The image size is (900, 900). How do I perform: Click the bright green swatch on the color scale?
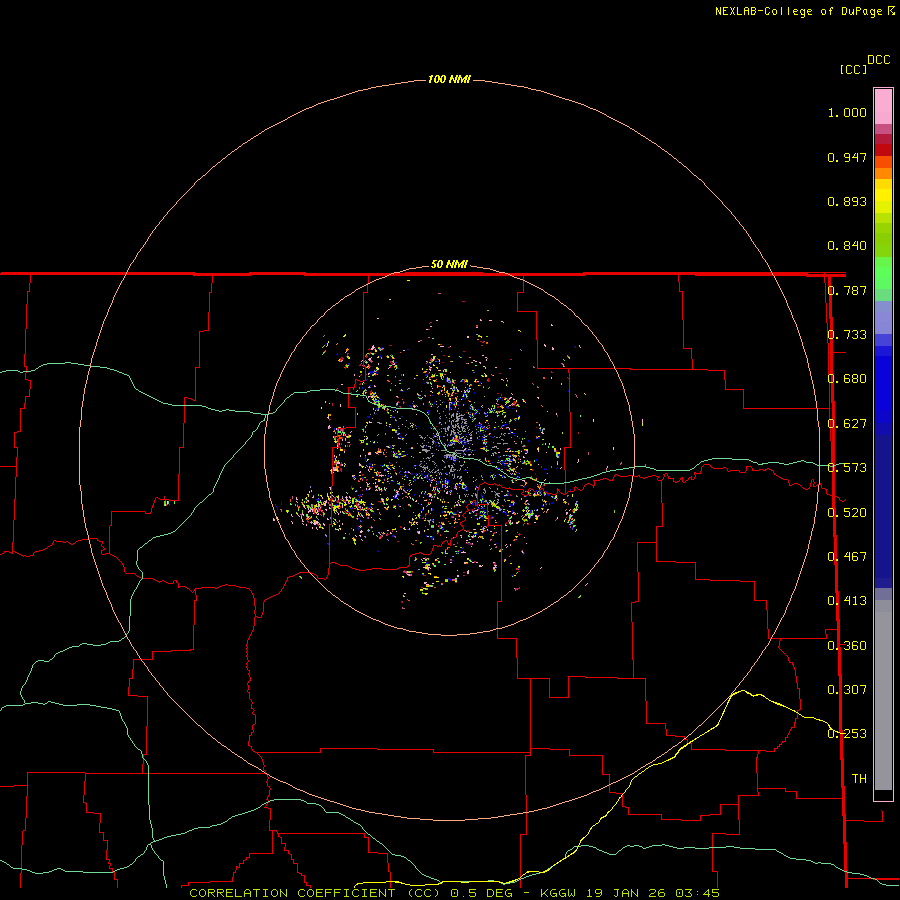pos(883,273)
